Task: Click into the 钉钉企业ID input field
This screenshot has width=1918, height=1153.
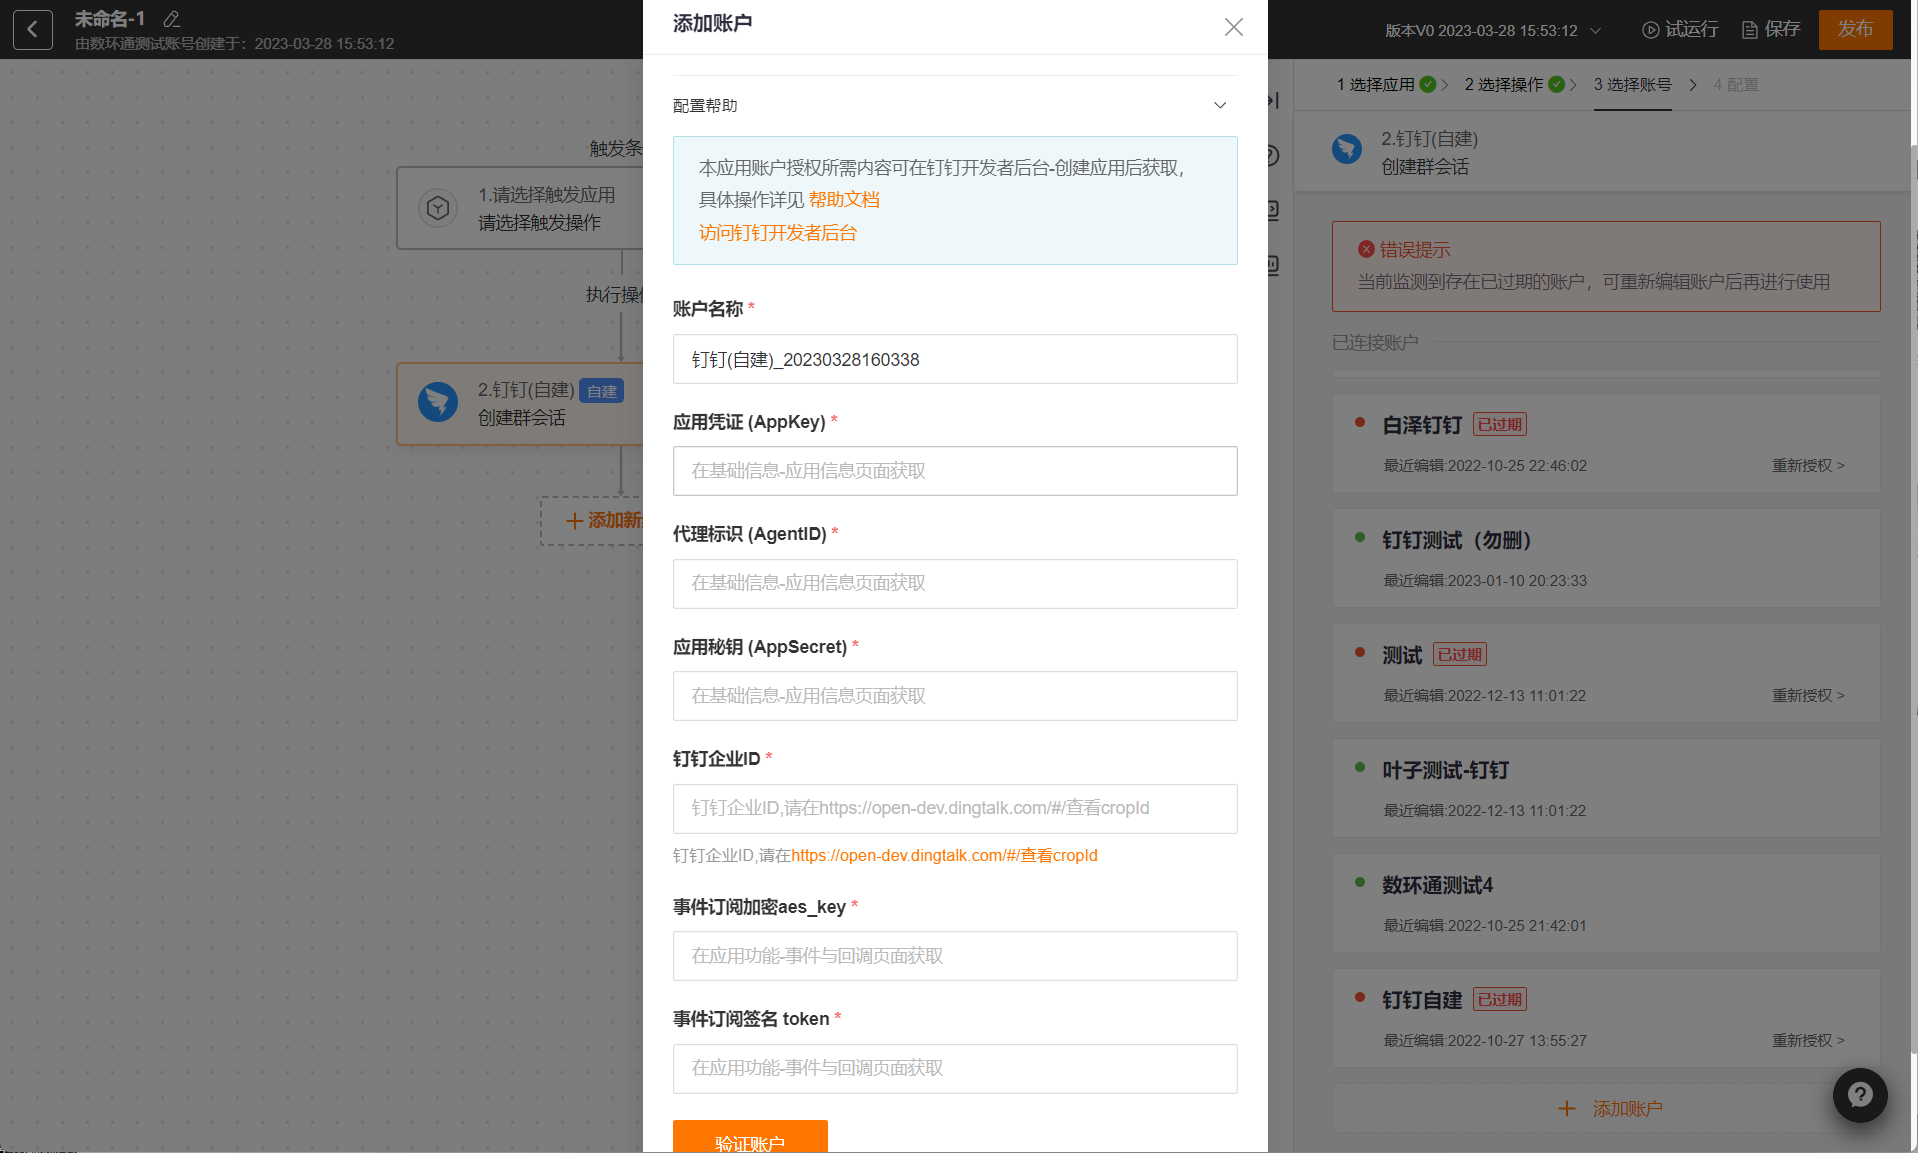Action: click(x=954, y=809)
